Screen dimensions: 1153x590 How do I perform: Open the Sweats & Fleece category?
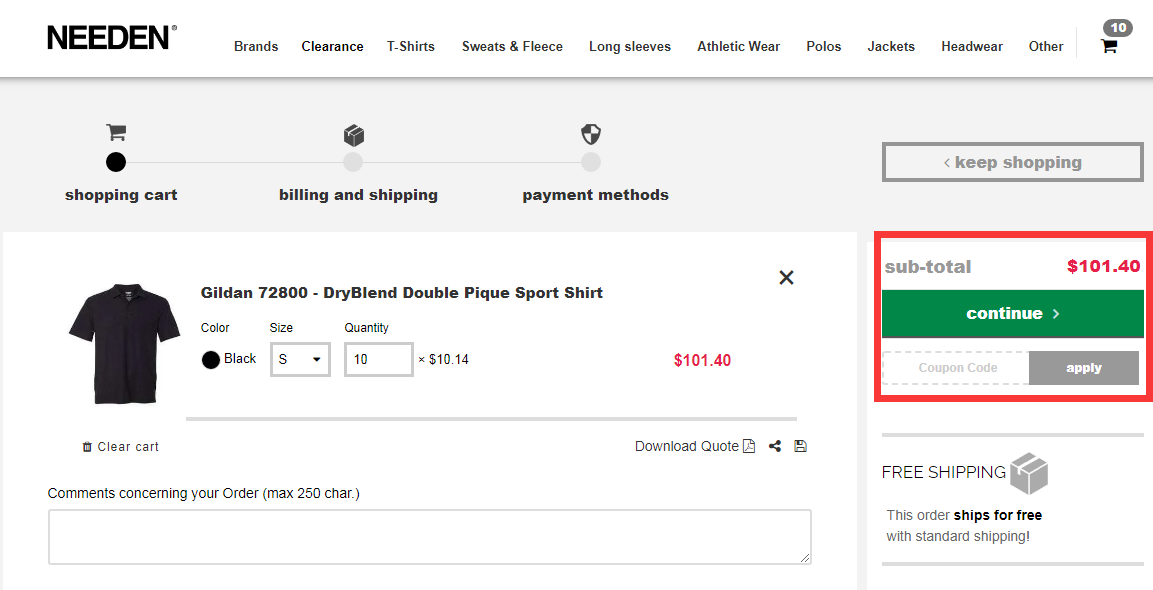tap(512, 46)
